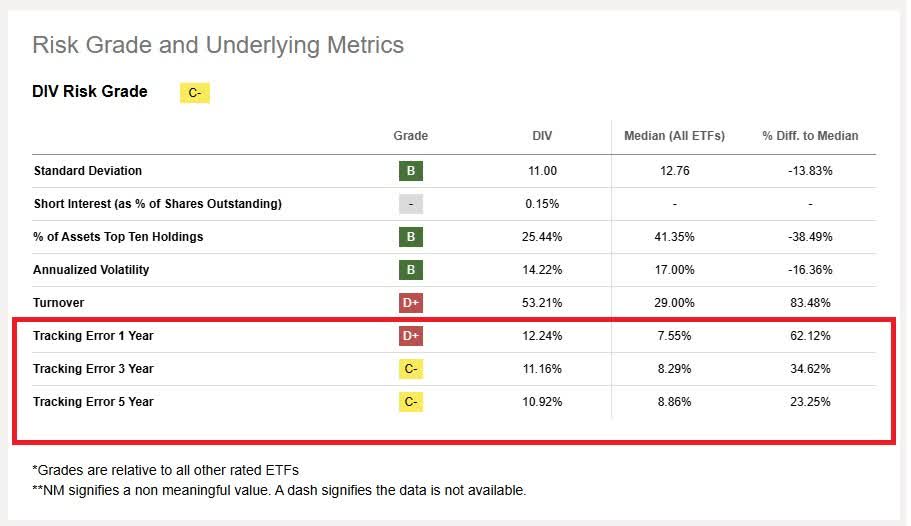The height and width of the screenshot is (526, 911).
Task: Click the 53.21% DIV turnover value
Action: (x=542, y=303)
